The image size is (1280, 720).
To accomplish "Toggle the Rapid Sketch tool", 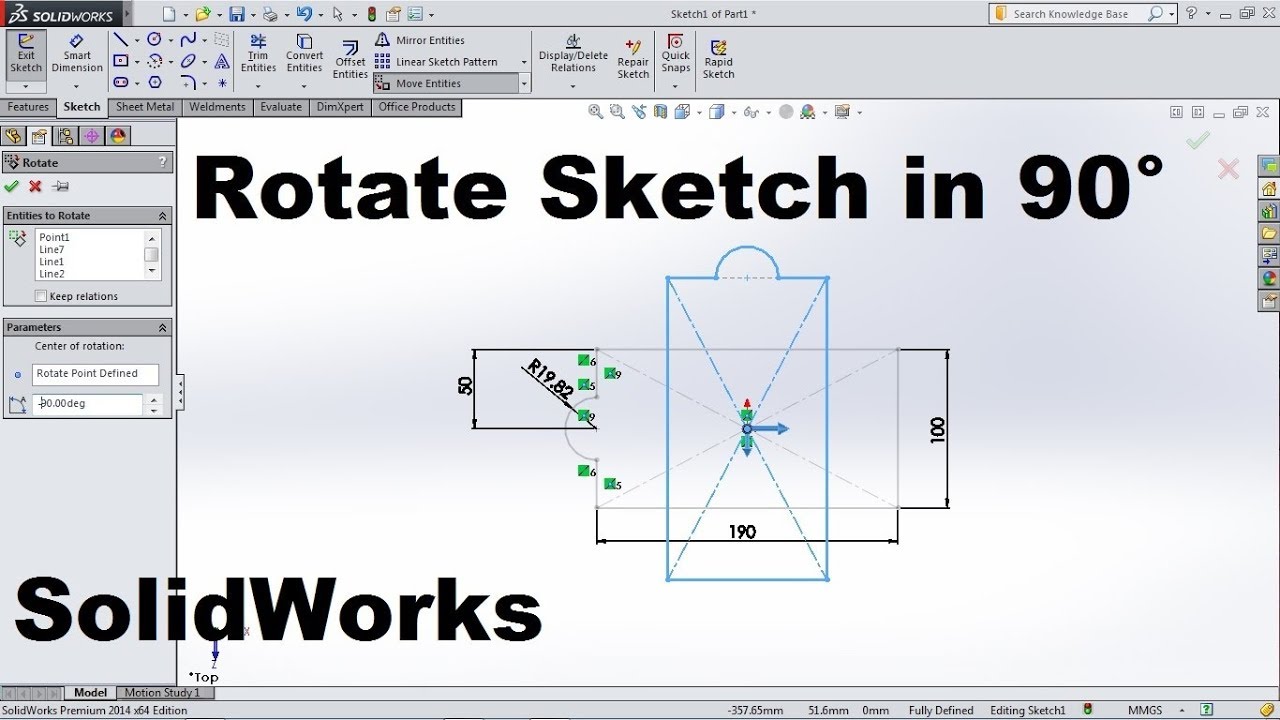I will (718, 59).
